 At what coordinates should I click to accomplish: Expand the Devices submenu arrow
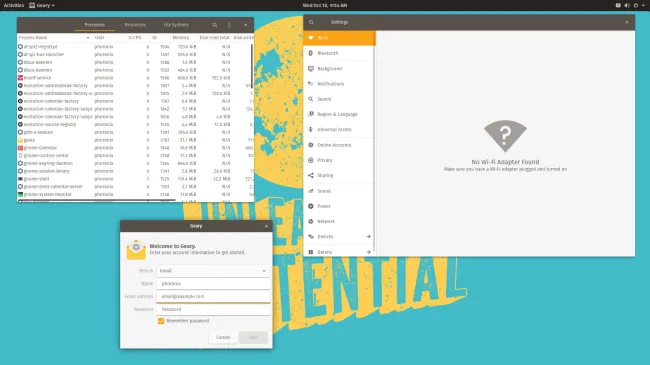368,237
